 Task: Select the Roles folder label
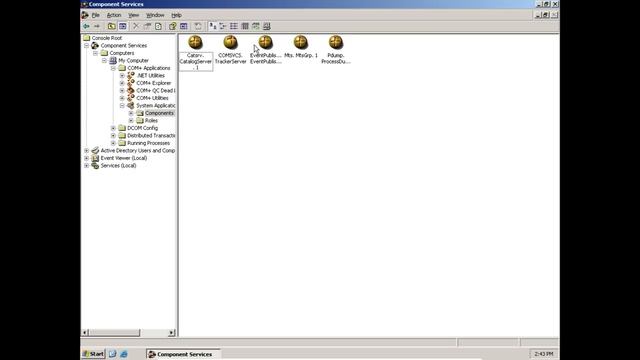pos(151,120)
